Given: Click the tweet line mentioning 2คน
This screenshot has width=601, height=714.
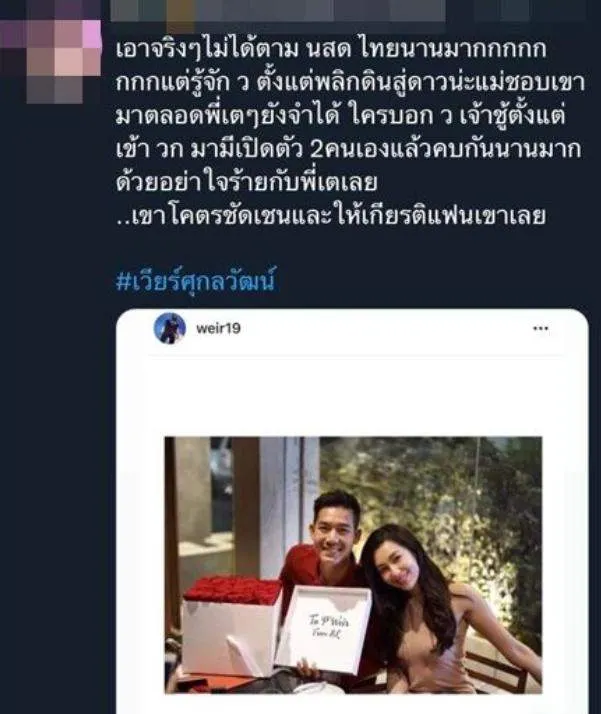Looking at the screenshot, I should tap(349, 149).
